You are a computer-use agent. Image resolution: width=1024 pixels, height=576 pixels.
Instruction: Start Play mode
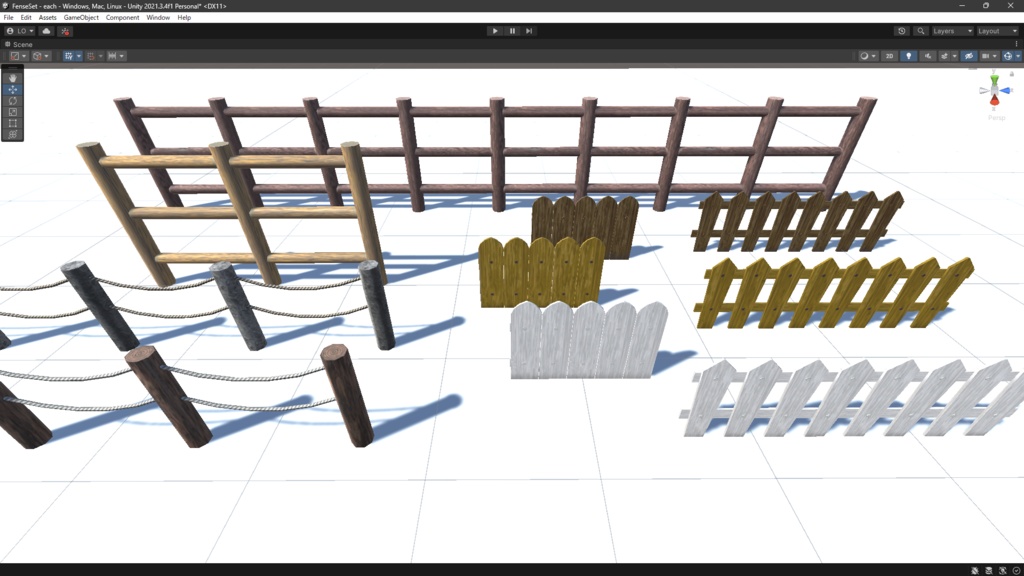(x=495, y=31)
